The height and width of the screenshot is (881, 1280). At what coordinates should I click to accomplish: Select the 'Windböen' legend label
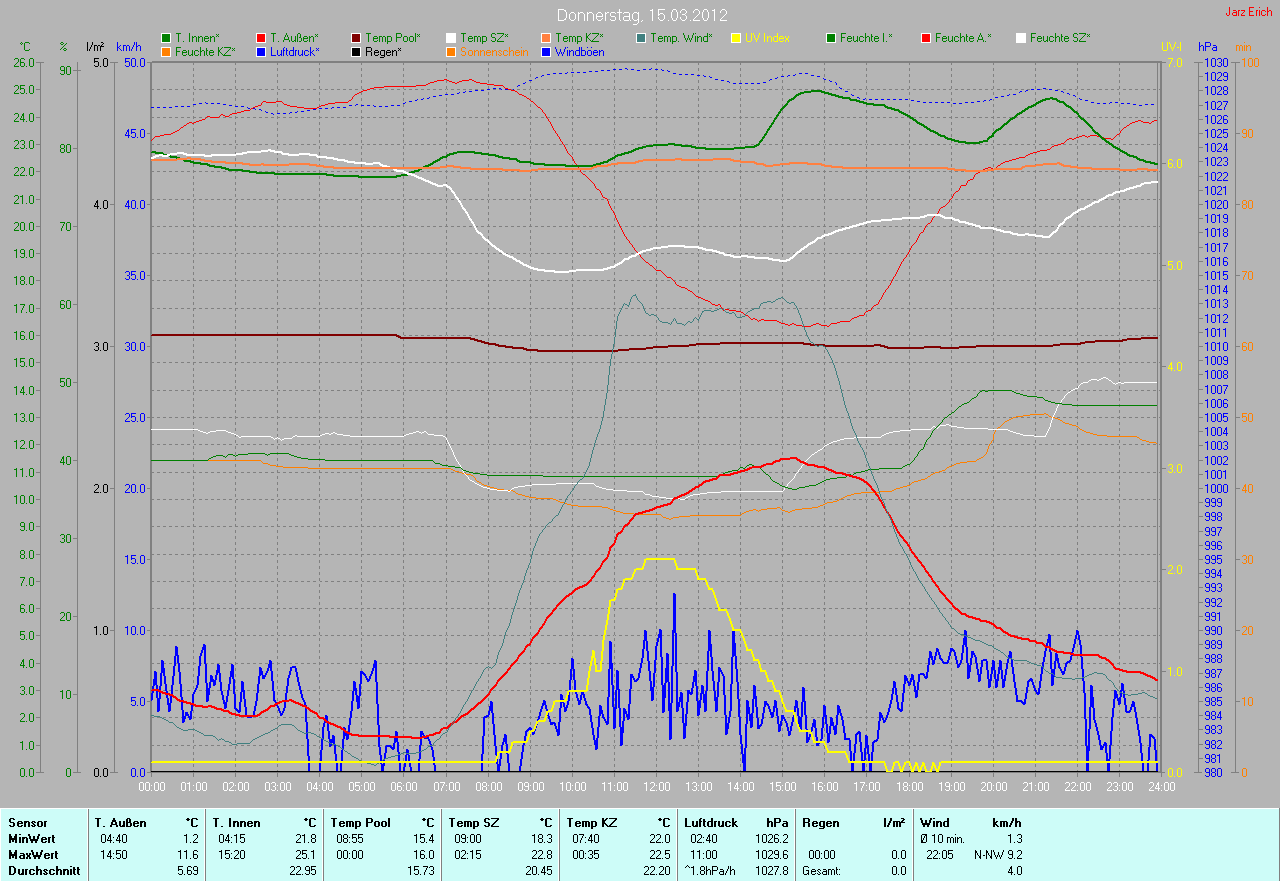(x=580, y=51)
